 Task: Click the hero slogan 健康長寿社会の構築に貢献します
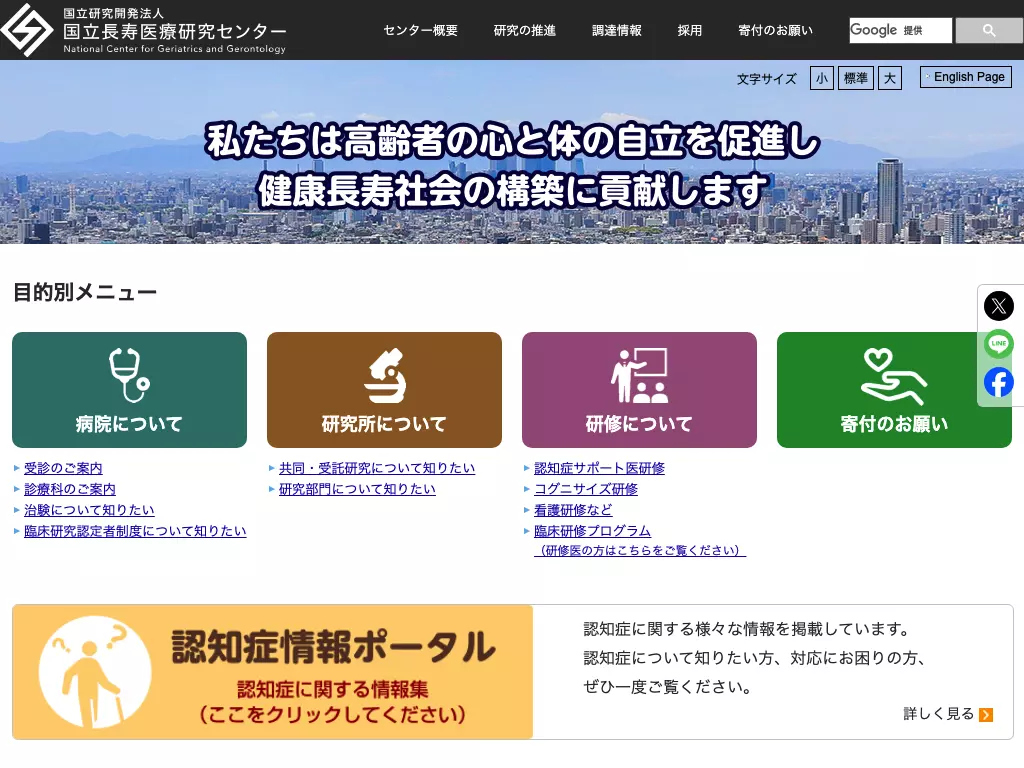513,190
